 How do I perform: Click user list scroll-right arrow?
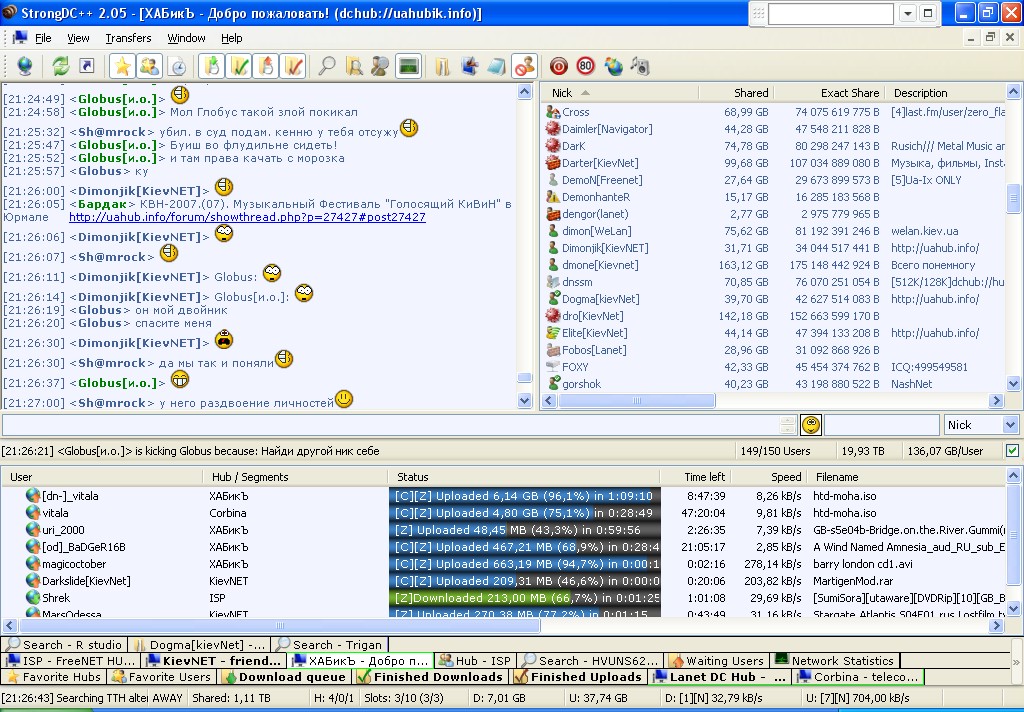point(997,400)
